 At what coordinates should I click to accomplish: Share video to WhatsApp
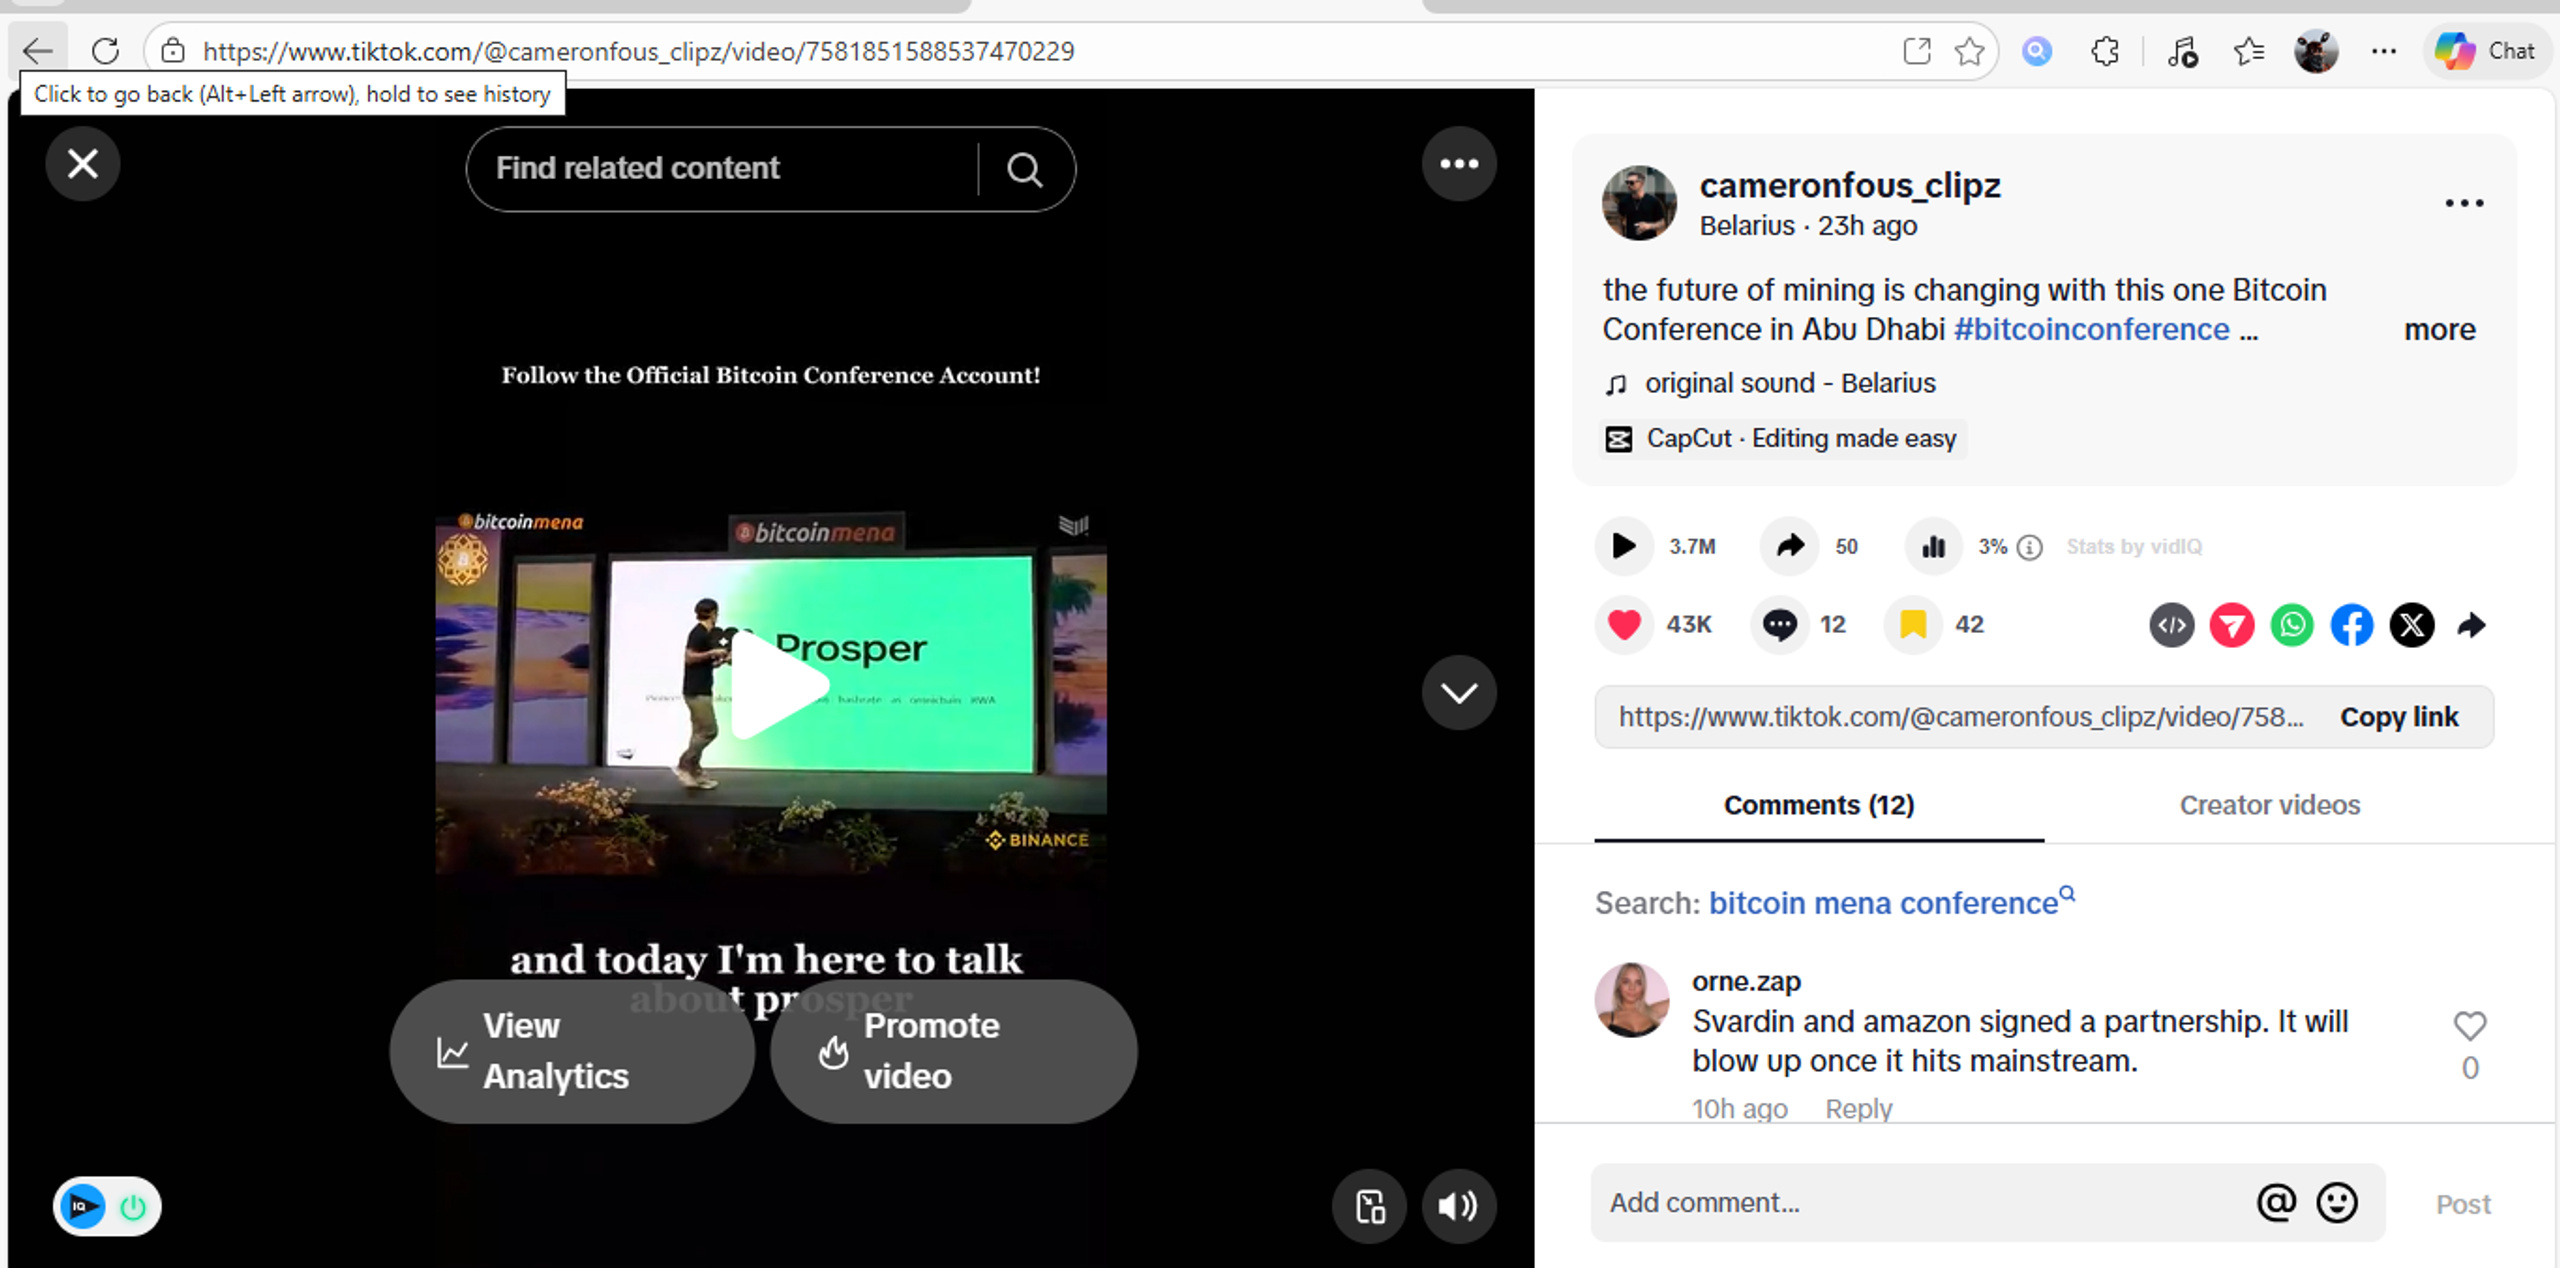coord(2292,625)
